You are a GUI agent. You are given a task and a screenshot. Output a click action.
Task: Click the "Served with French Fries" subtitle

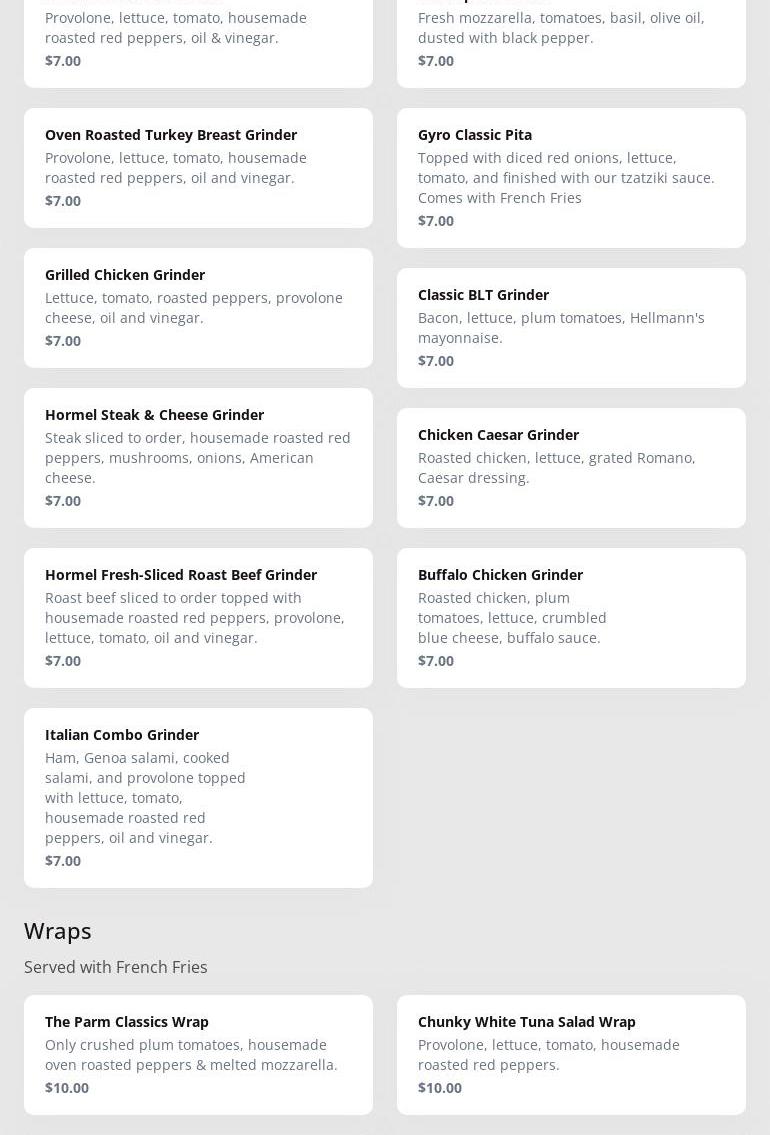coord(116,967)
